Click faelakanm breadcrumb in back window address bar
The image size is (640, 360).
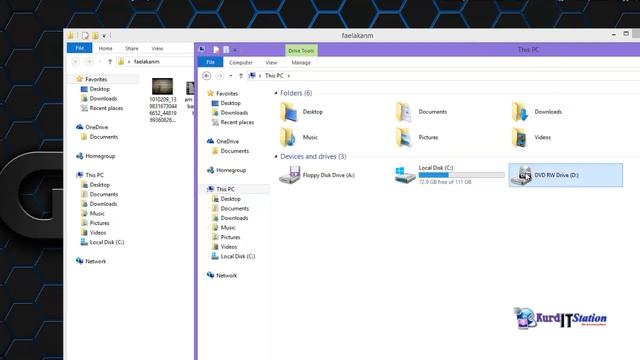tap(147, 62)
